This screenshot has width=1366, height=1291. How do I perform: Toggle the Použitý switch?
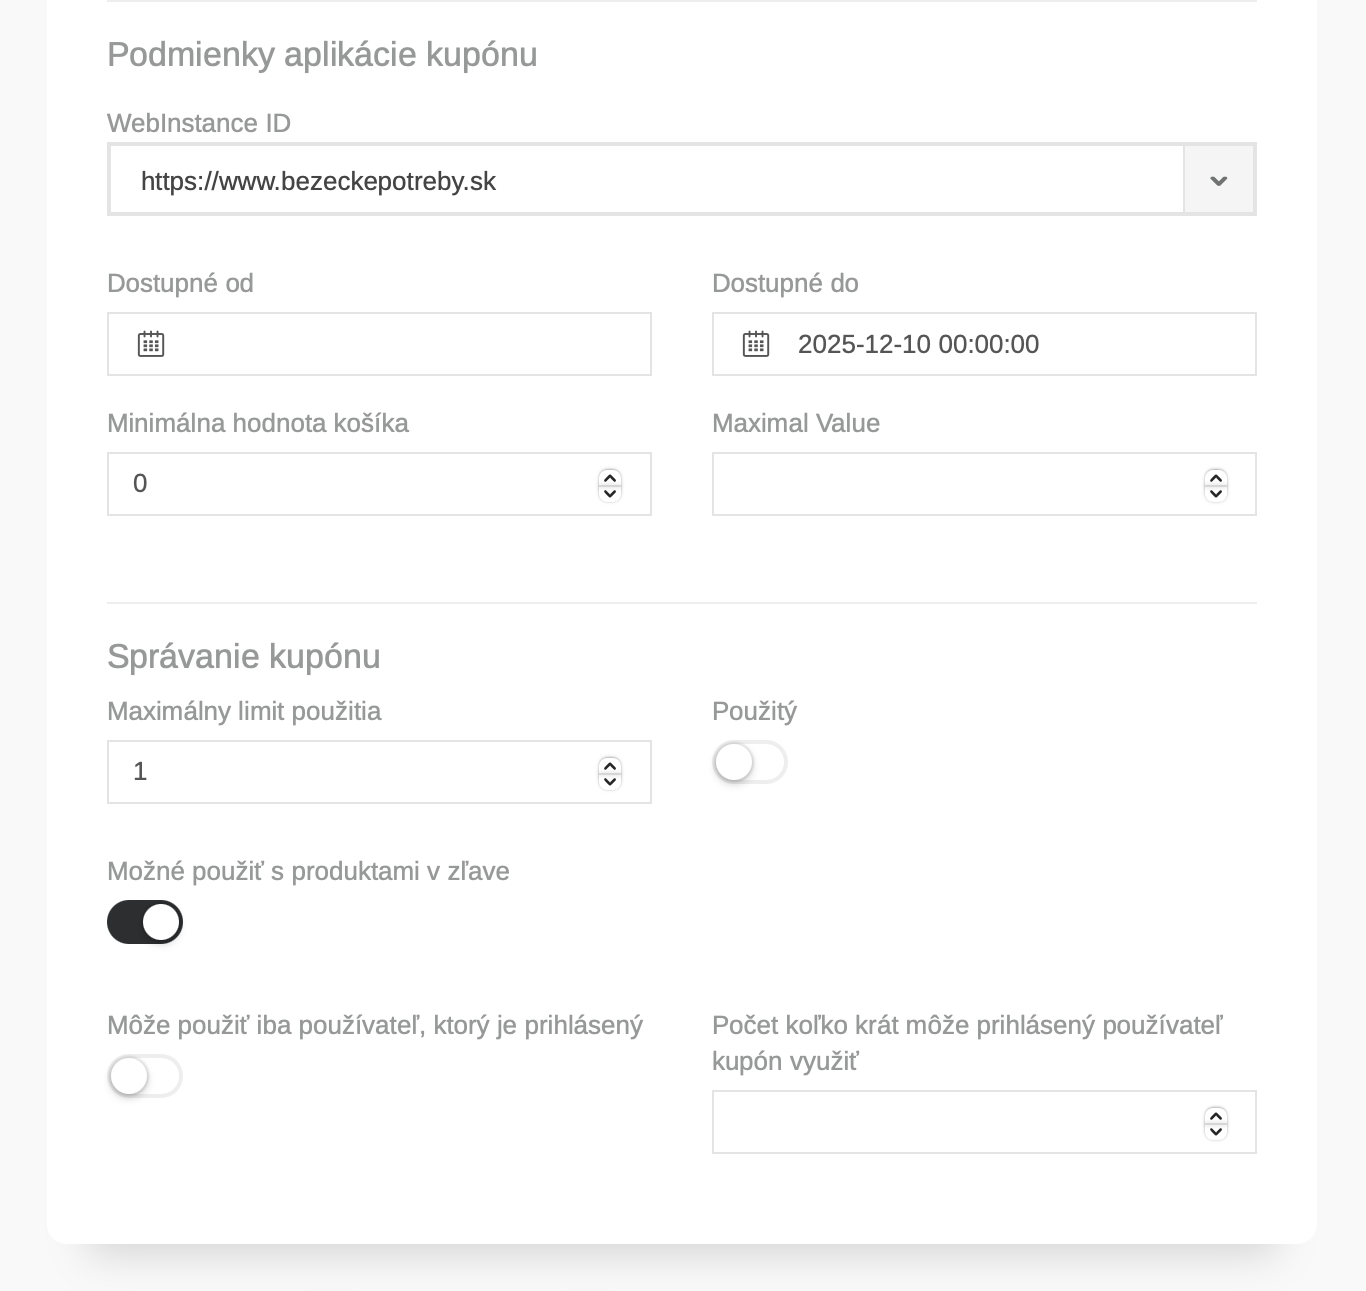point(750,763)
